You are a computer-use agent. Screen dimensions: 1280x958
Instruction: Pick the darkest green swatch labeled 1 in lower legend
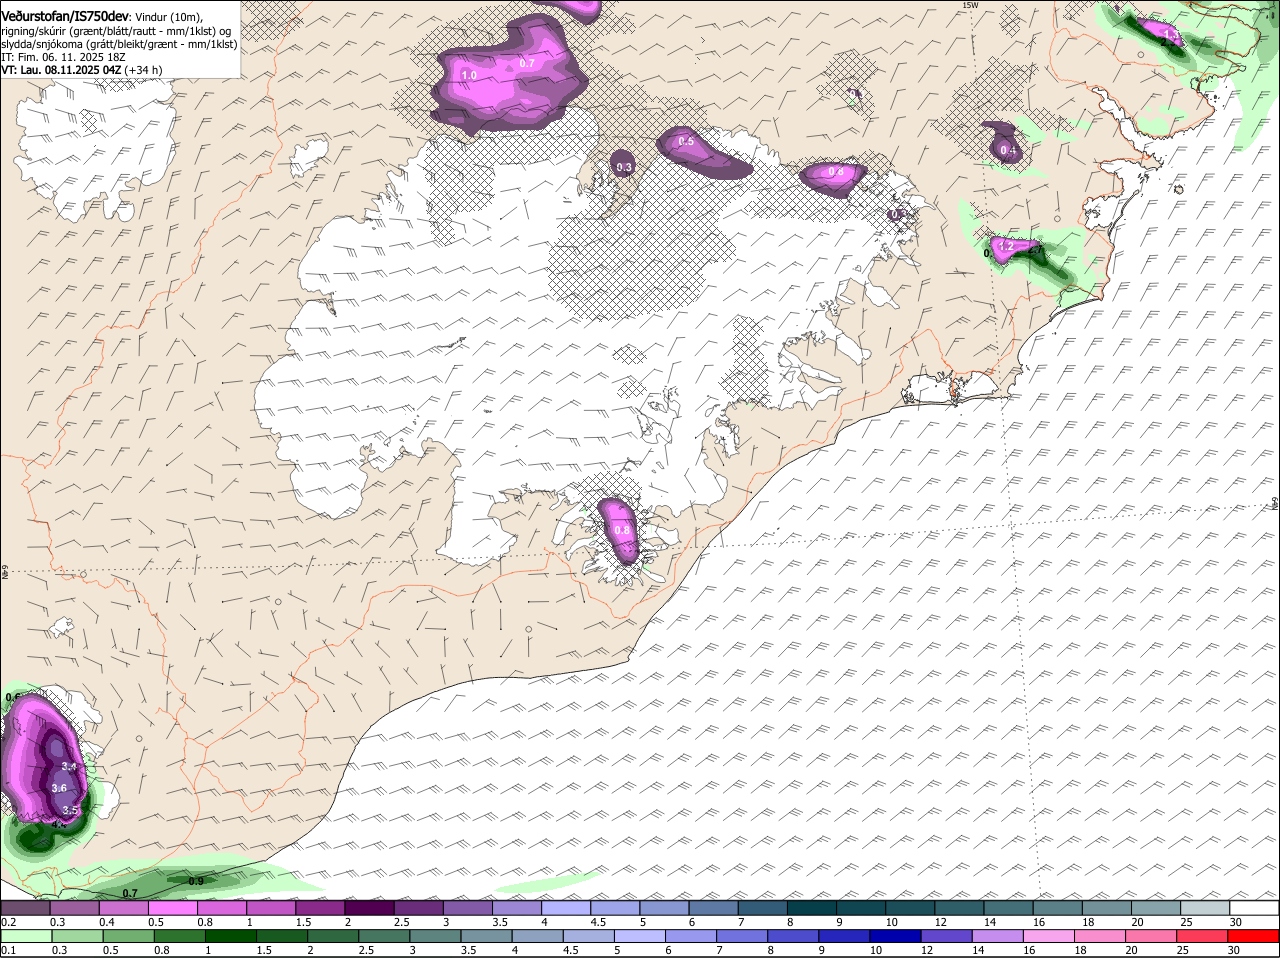coord(230,935)
